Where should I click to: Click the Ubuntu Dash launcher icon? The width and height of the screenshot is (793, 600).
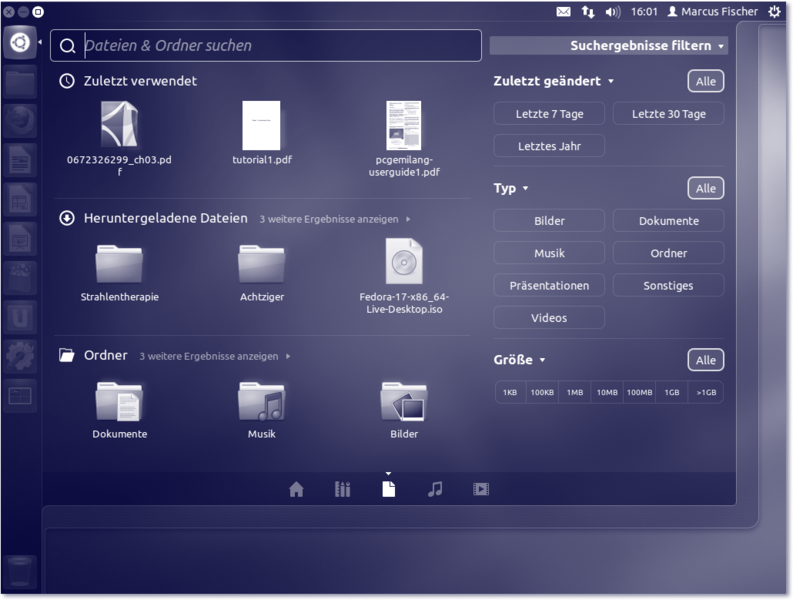20,43
